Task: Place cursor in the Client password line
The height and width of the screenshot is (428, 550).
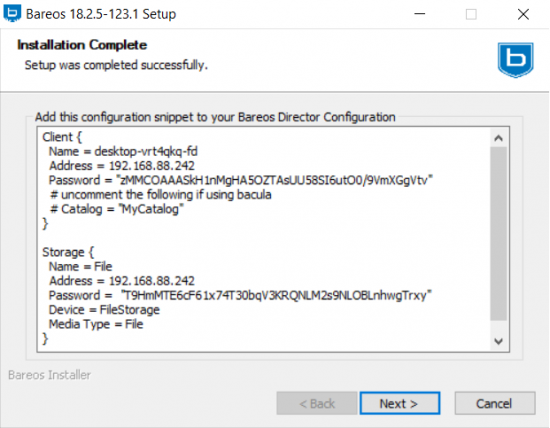Action: coord(241,180)
